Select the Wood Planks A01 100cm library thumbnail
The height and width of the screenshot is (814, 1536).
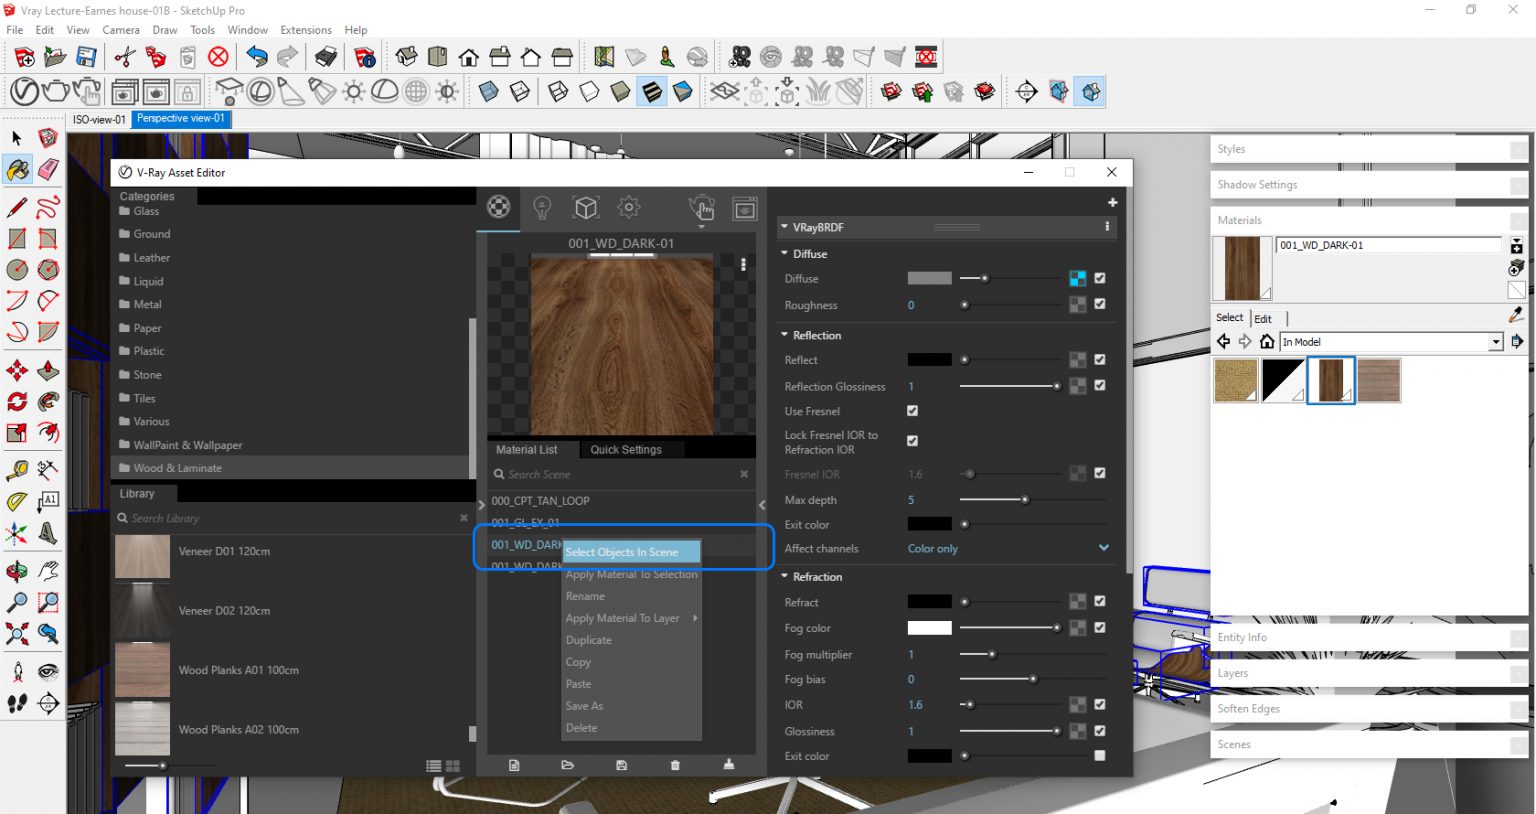[142, 670]
